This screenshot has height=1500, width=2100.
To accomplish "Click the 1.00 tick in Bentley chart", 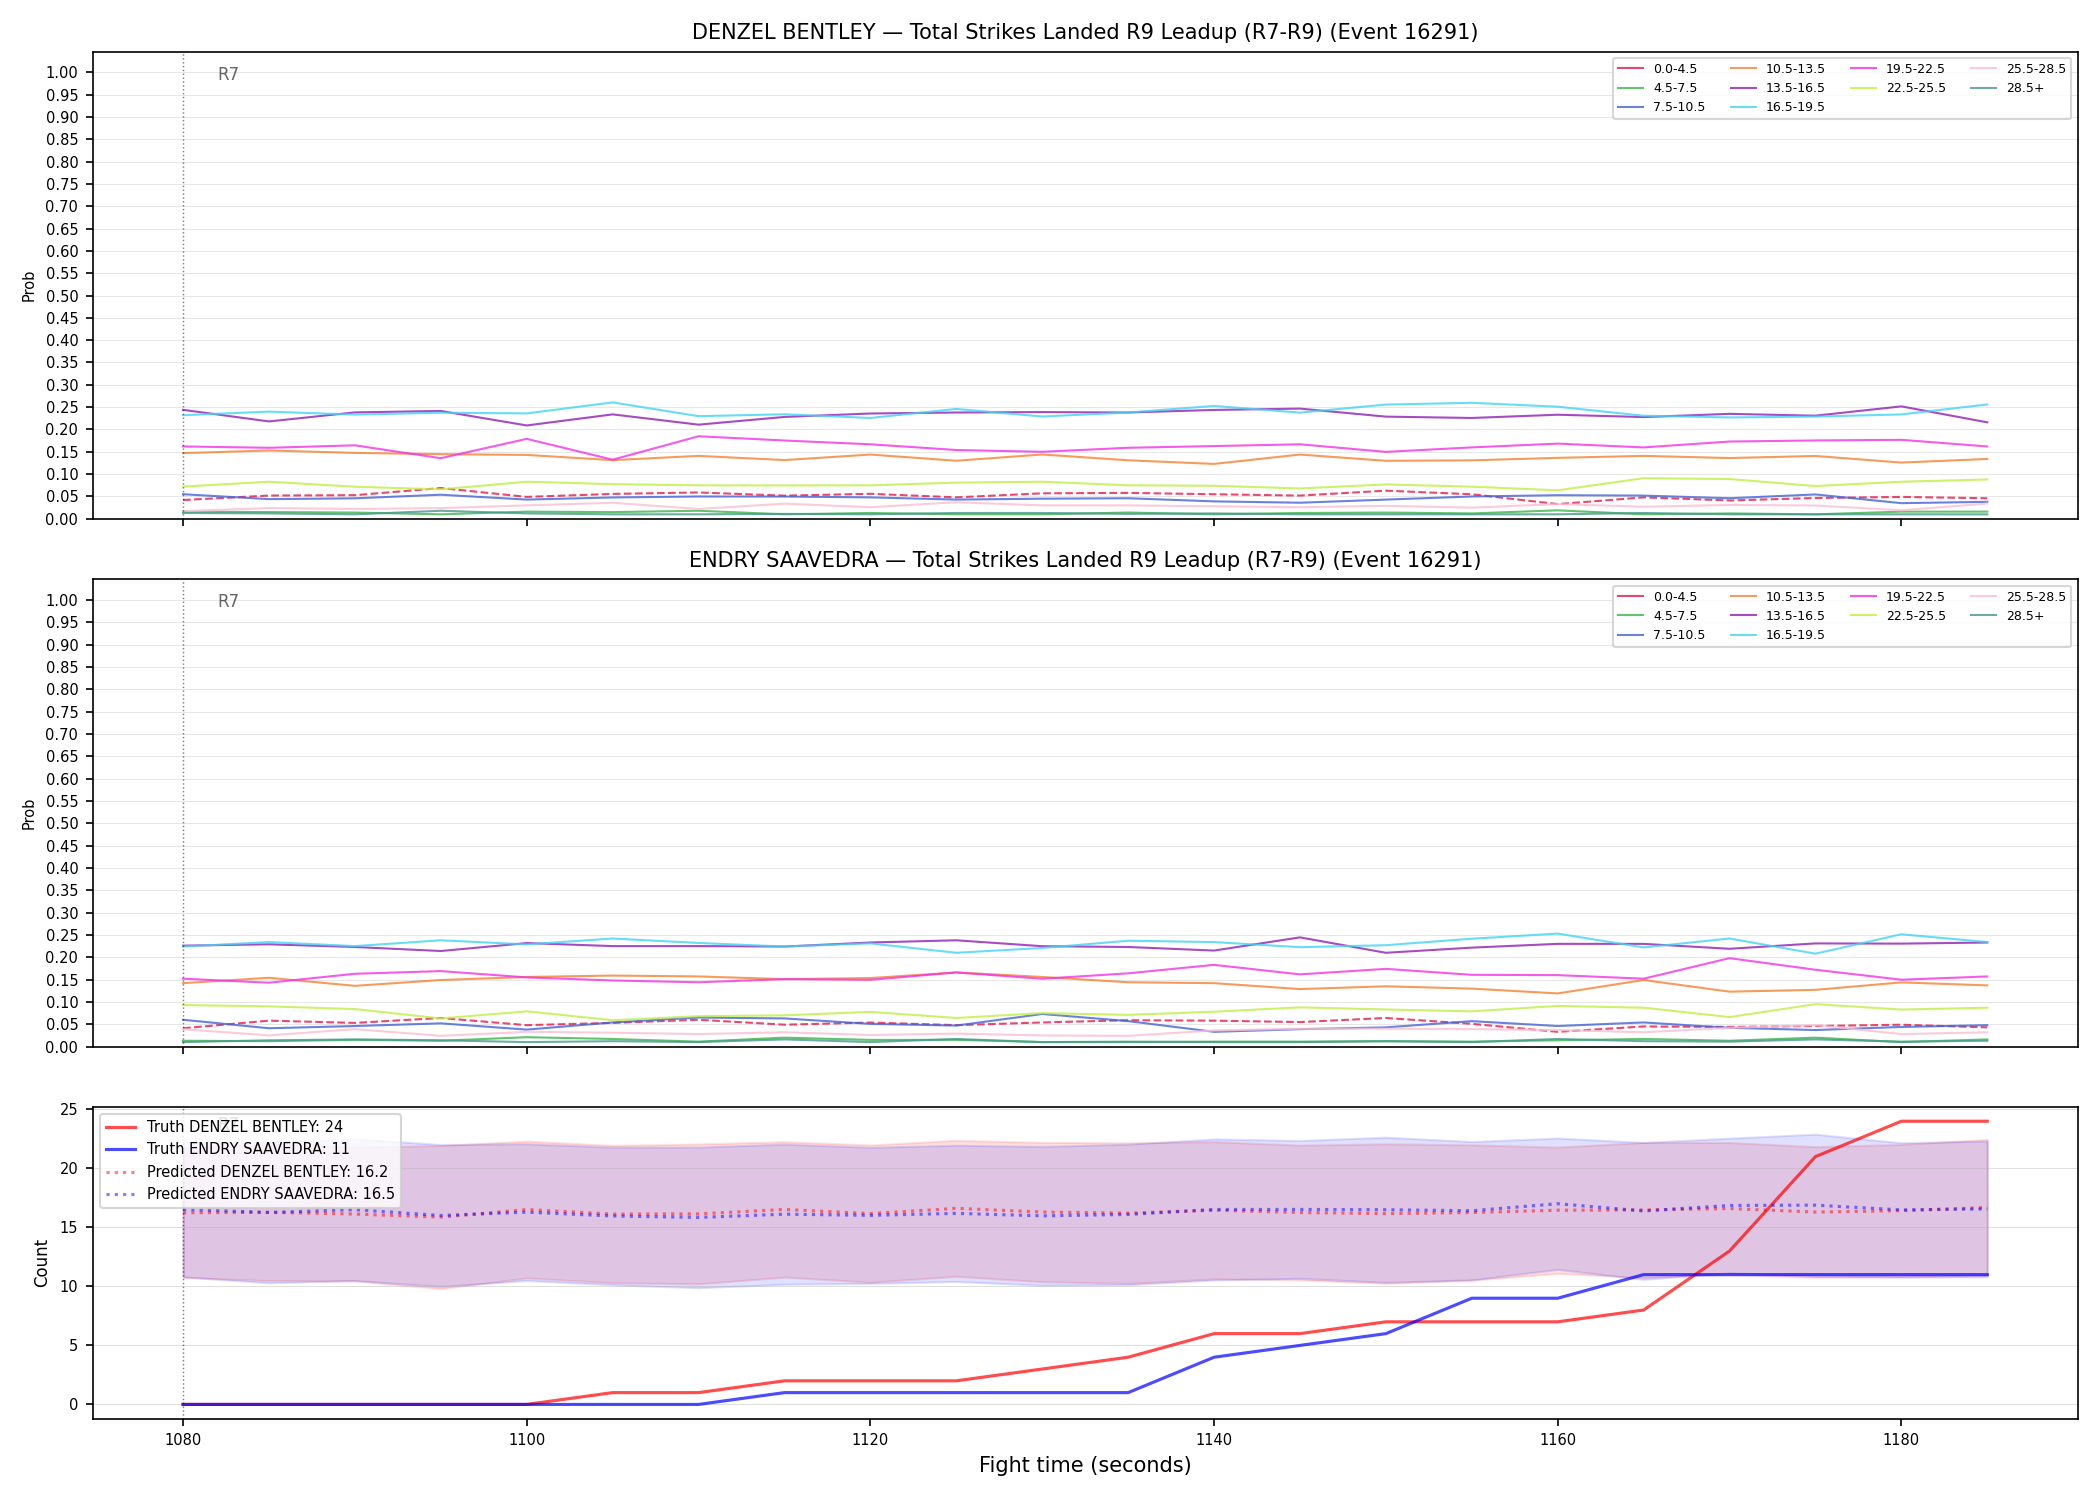I will (x=62, y=73).
